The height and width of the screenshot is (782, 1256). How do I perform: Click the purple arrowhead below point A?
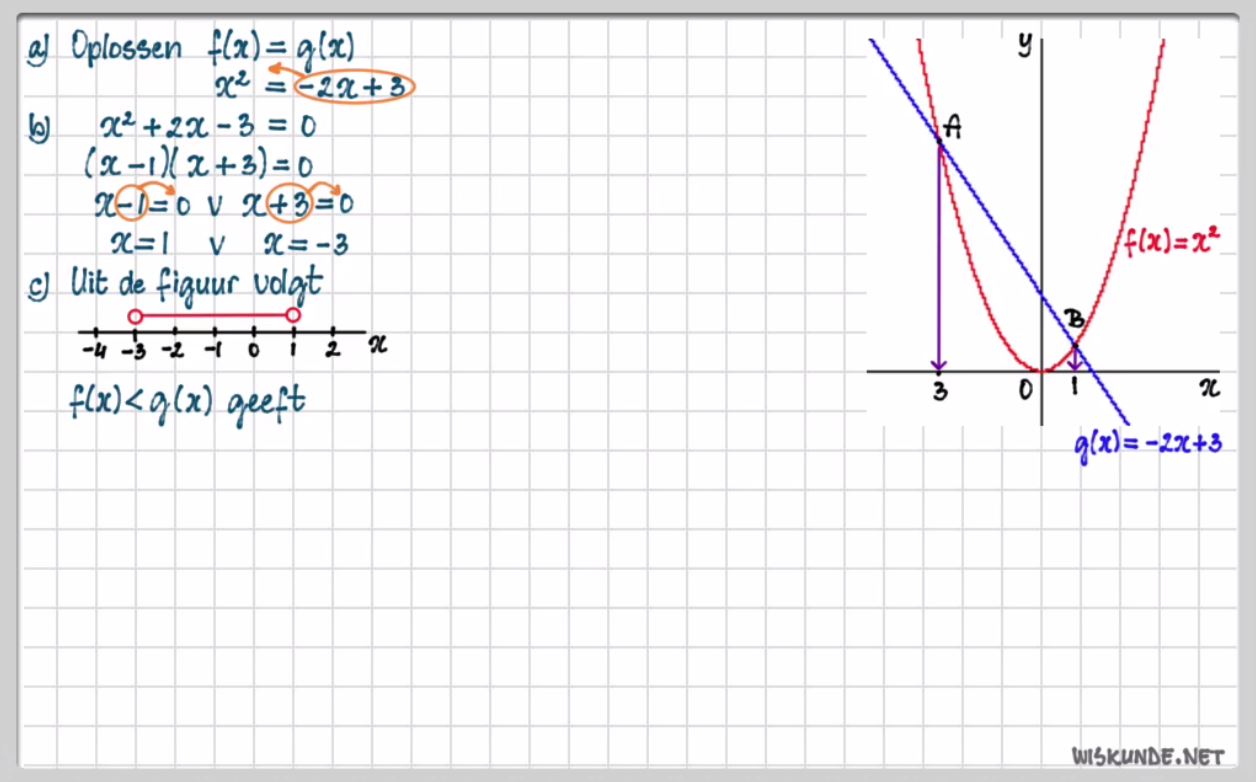[939, 362]
